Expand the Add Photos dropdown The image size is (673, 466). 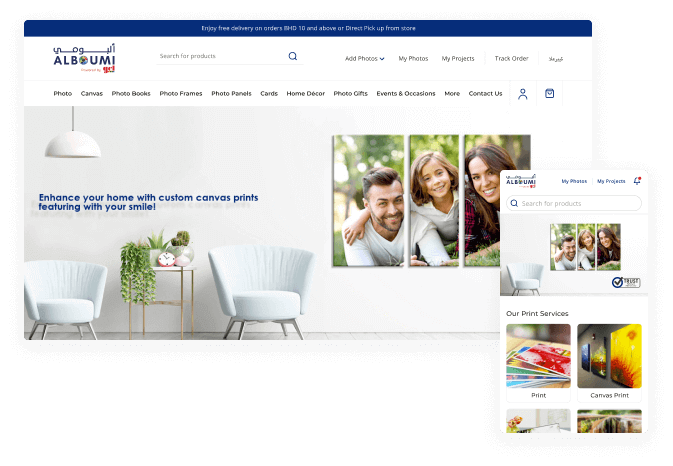[364, 58]
